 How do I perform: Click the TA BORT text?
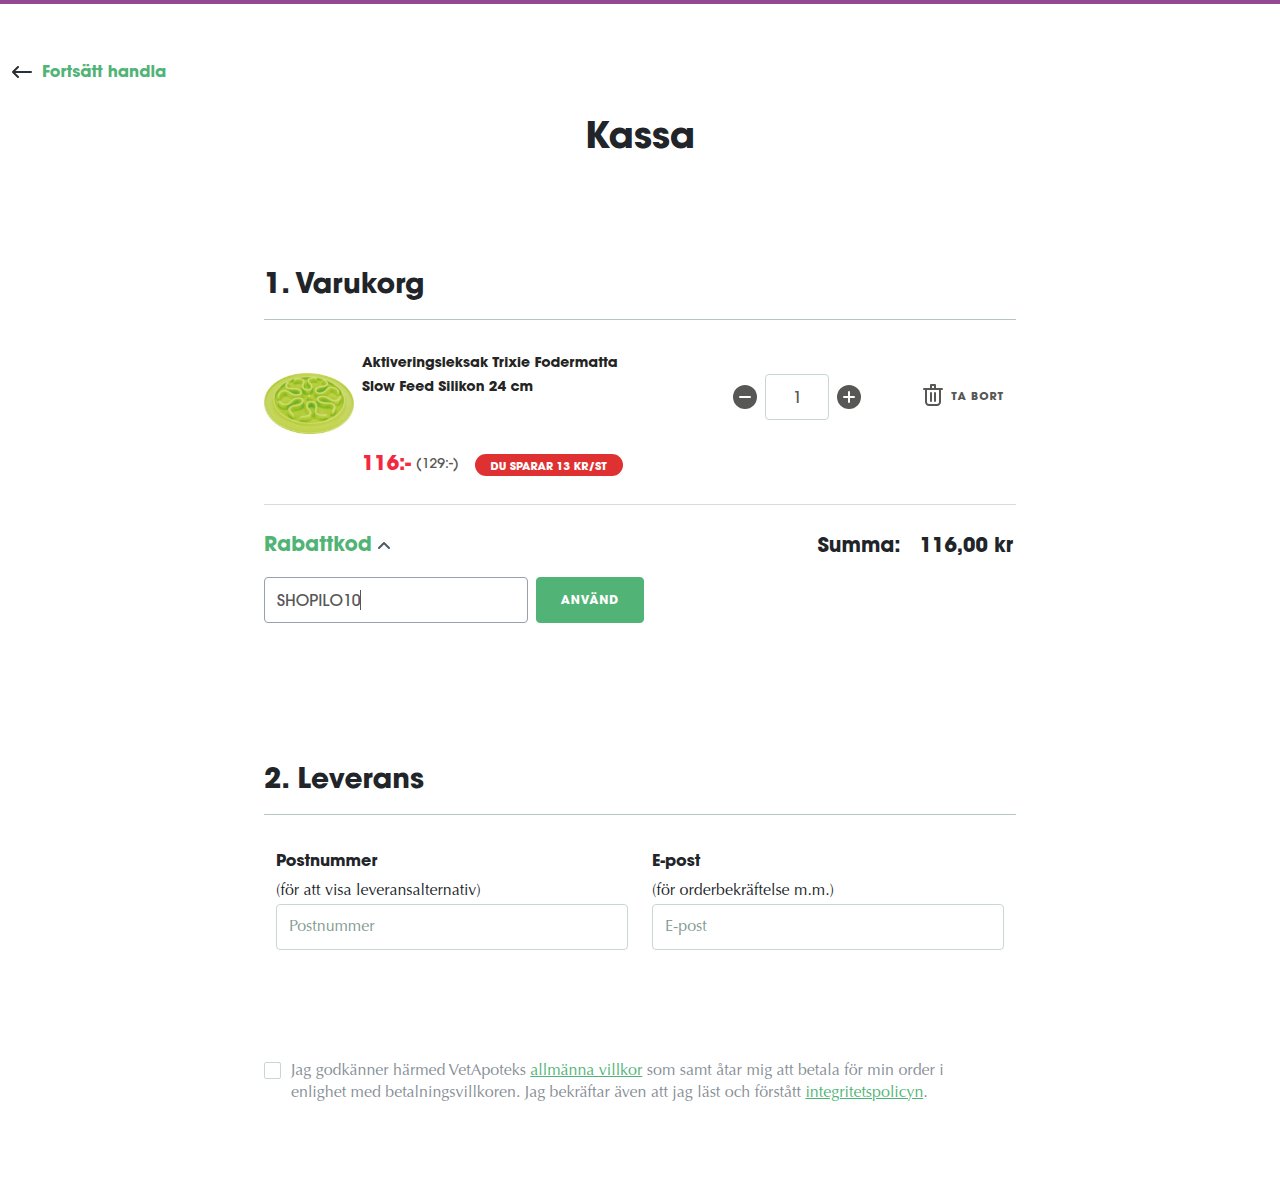(977, 396)
